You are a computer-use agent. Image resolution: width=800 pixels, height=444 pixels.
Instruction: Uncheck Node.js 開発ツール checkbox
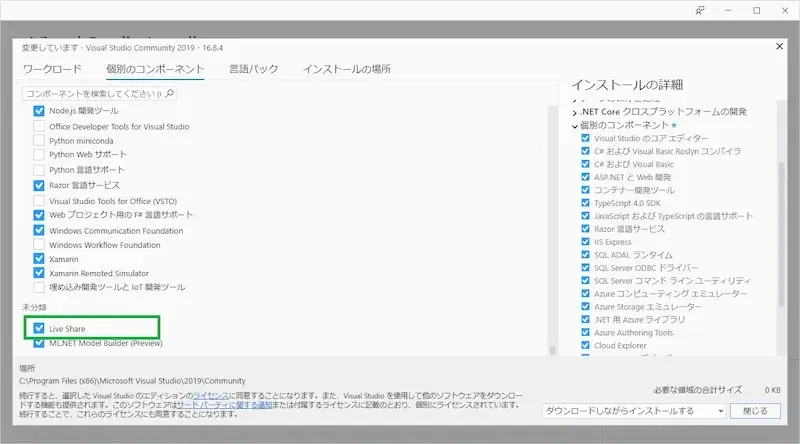[x=39, y=111]
